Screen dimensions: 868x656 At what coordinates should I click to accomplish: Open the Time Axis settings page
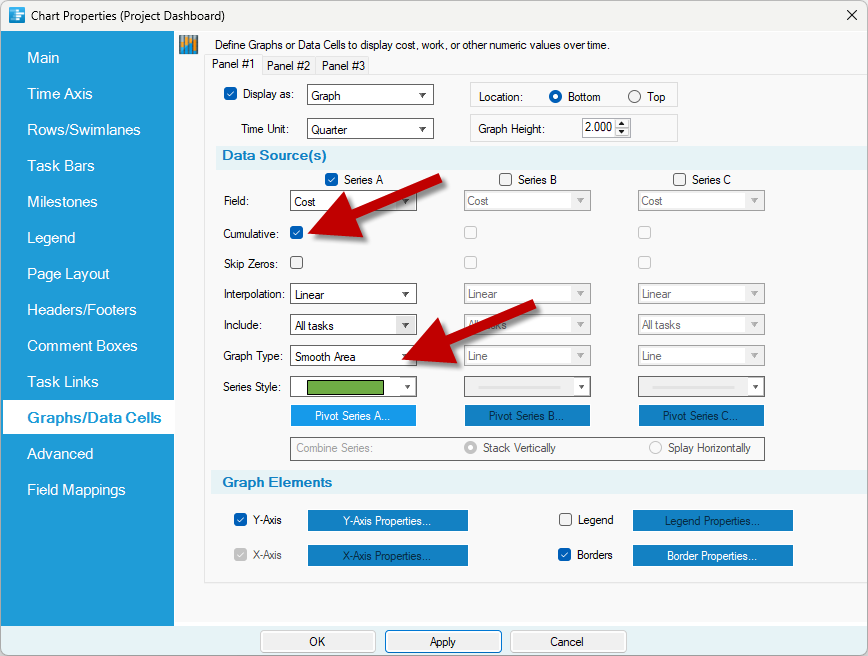coord(60,94)
